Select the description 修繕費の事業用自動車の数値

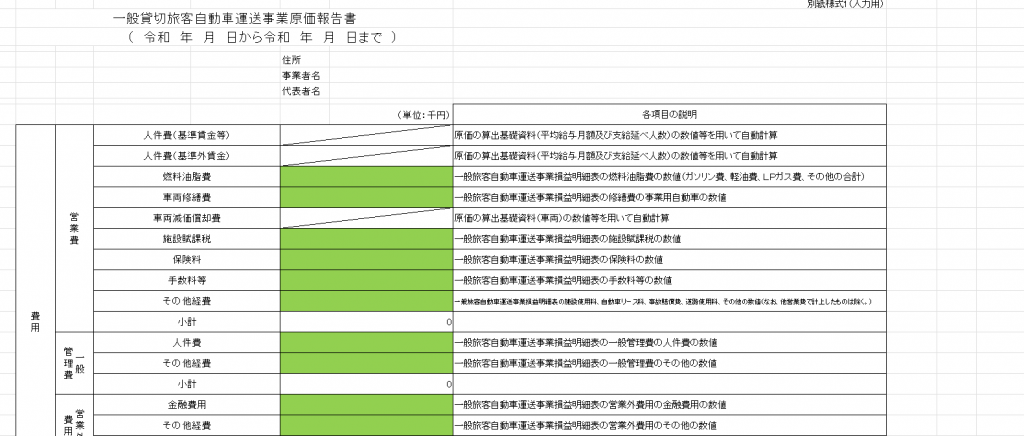click(669, 198)
